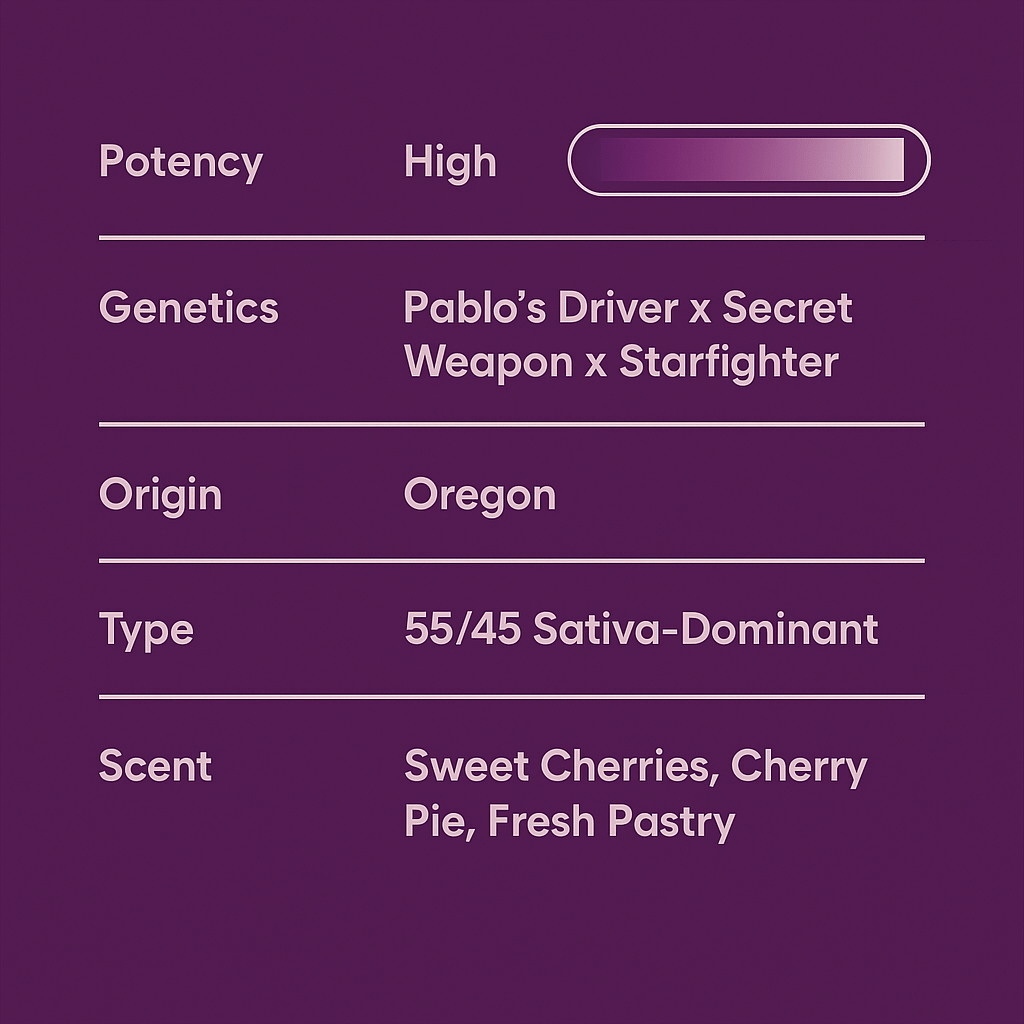Select the Sativa-Dominant text
This screenshot has width=1024, height=1024.
[705, 630]
